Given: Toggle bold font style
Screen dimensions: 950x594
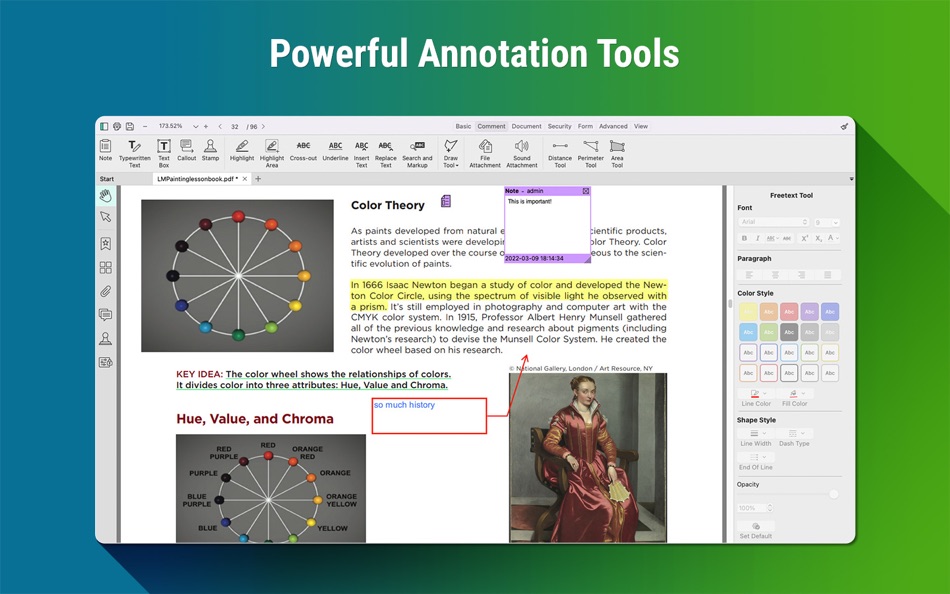Looking at the screenshot, I should (x=745, y=238).
